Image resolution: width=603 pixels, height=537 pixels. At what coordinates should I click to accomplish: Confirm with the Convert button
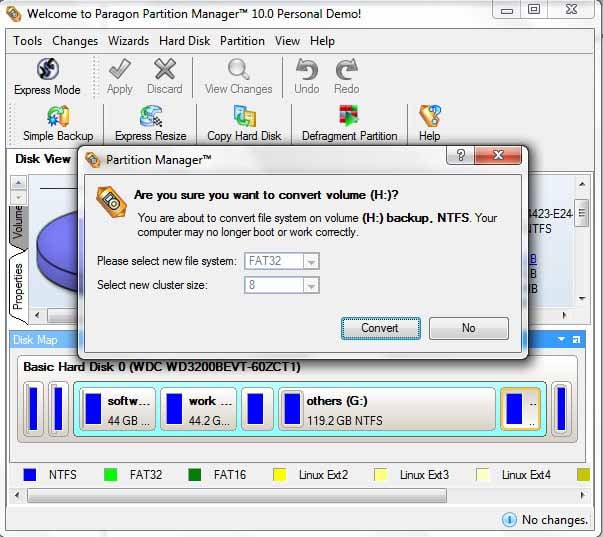point(381,328)
